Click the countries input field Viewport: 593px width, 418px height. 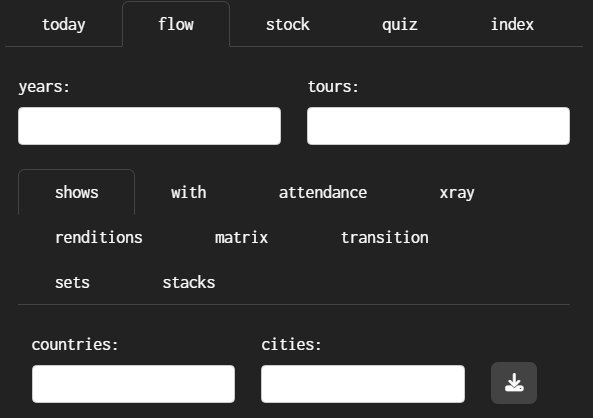134,384
